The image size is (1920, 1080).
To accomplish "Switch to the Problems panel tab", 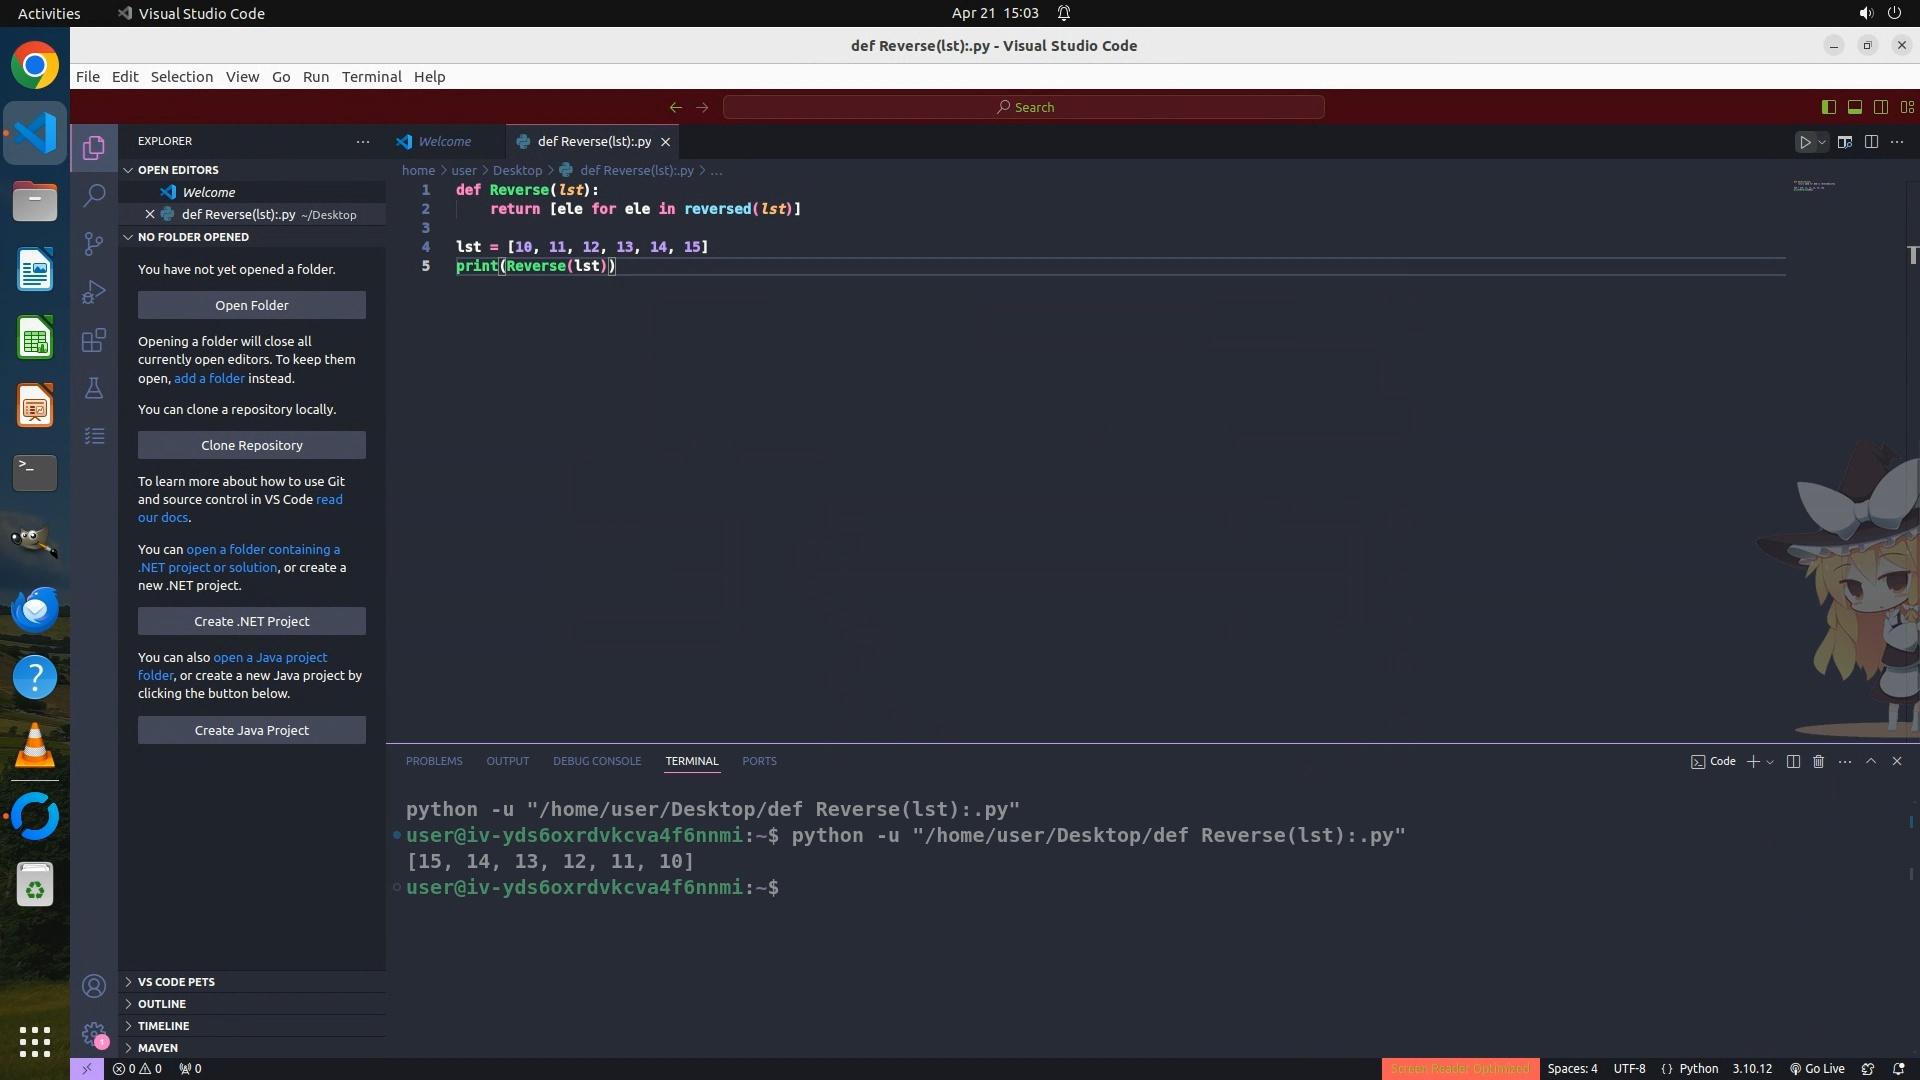I will pos(434,761).
